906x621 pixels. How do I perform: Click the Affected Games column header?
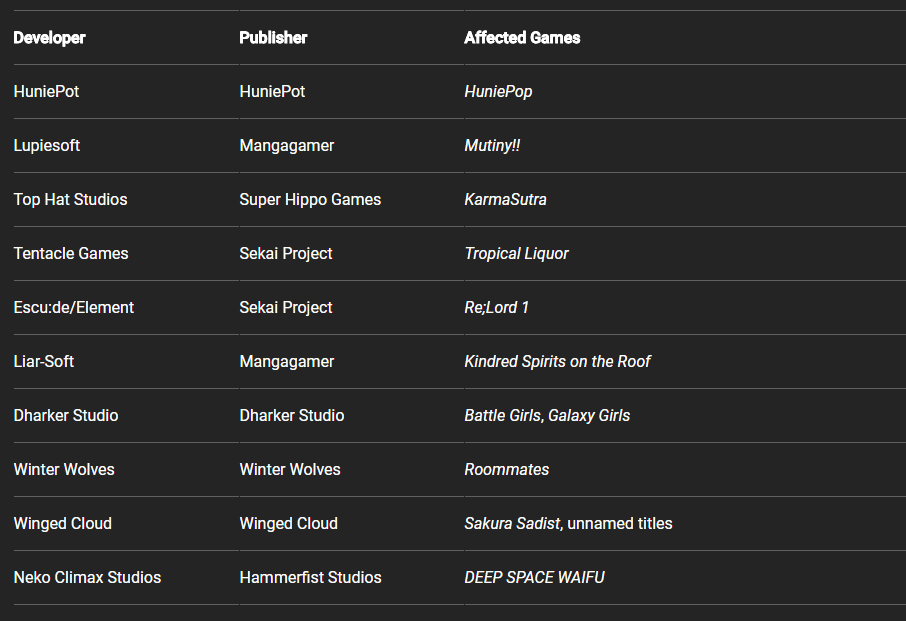[x=522, y=38]
